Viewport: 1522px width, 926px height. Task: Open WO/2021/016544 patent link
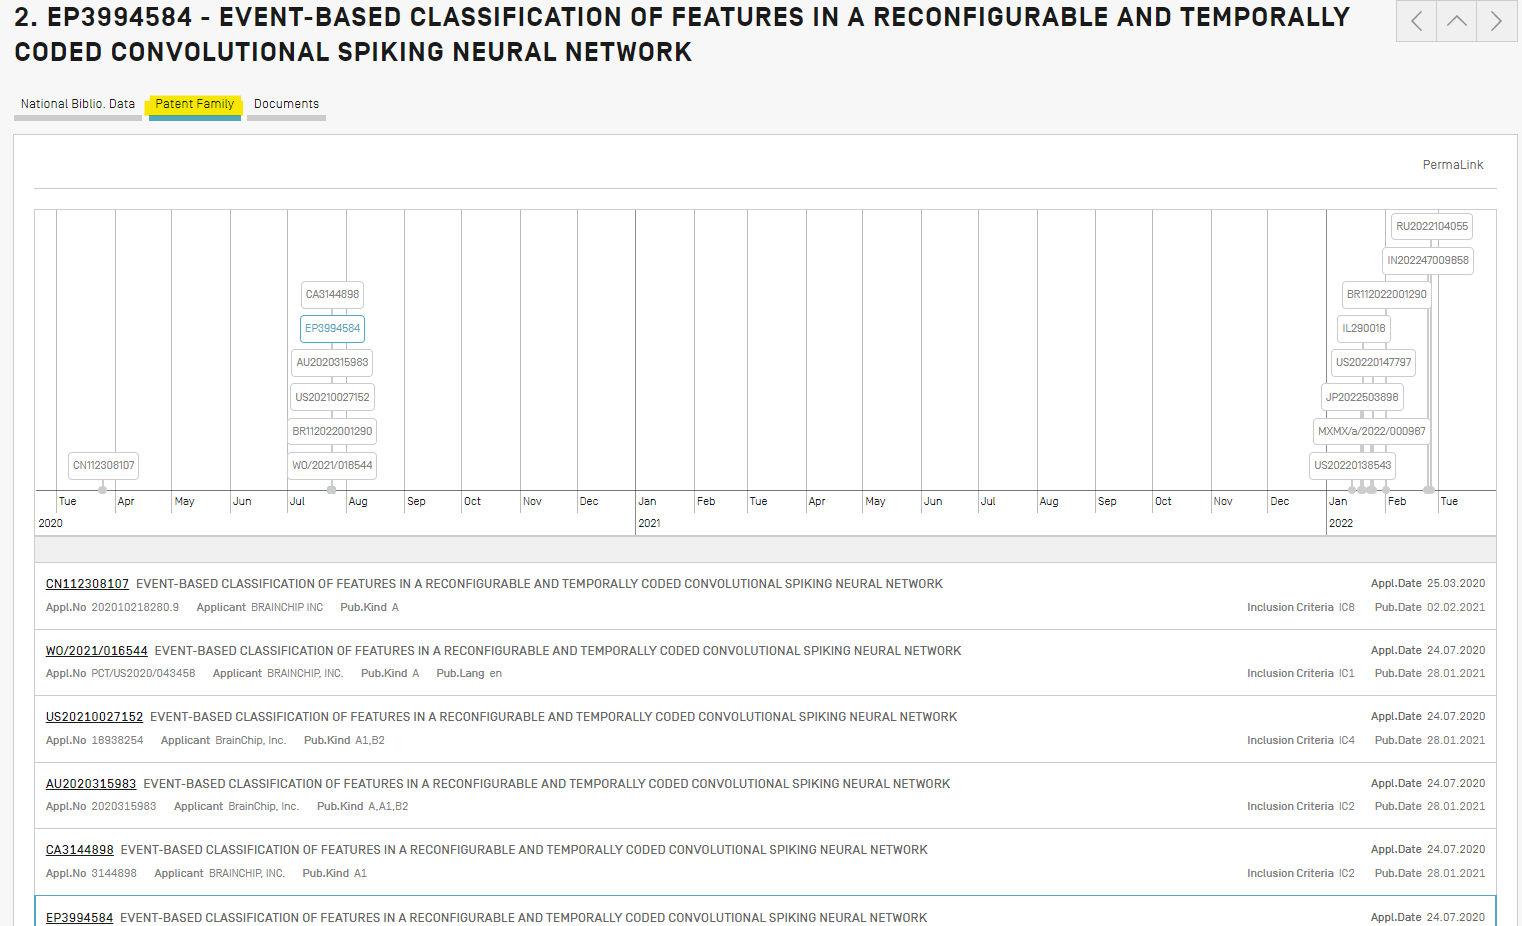pyautogui.click(x=97, y=651)
